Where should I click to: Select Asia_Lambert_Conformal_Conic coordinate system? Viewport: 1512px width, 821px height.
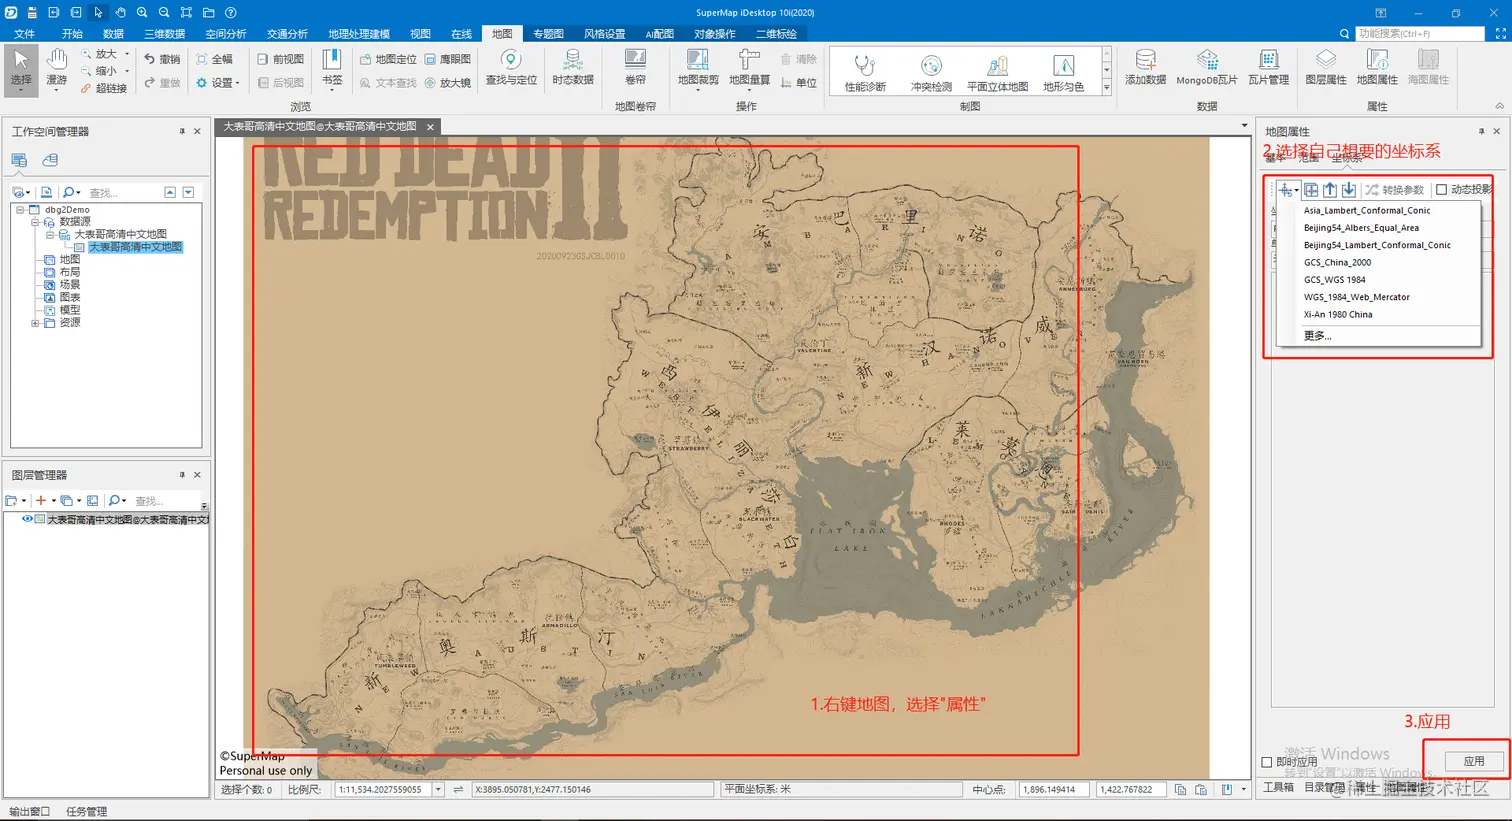(1367, 210)
